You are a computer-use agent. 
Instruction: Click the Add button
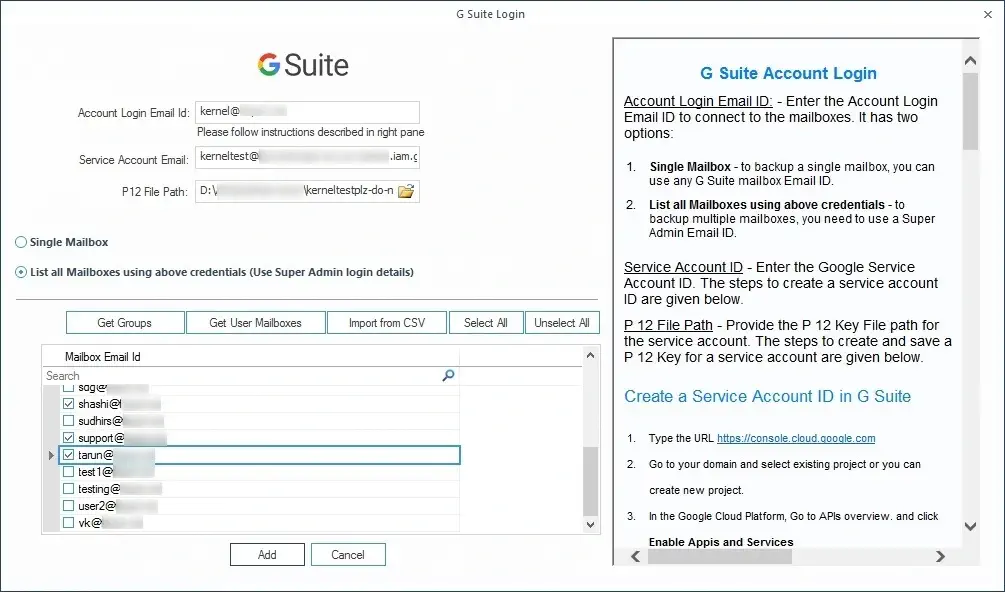[x=267, y=555]
